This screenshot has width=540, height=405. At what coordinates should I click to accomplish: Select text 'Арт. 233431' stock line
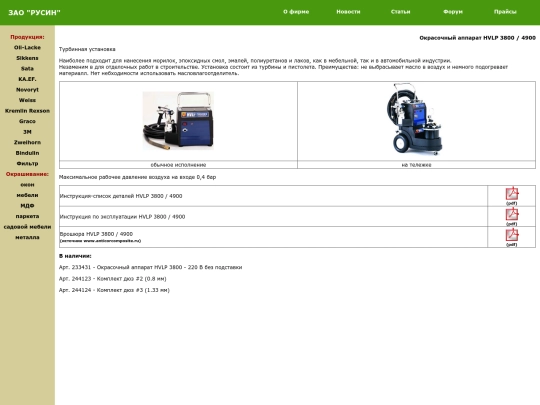150,267
